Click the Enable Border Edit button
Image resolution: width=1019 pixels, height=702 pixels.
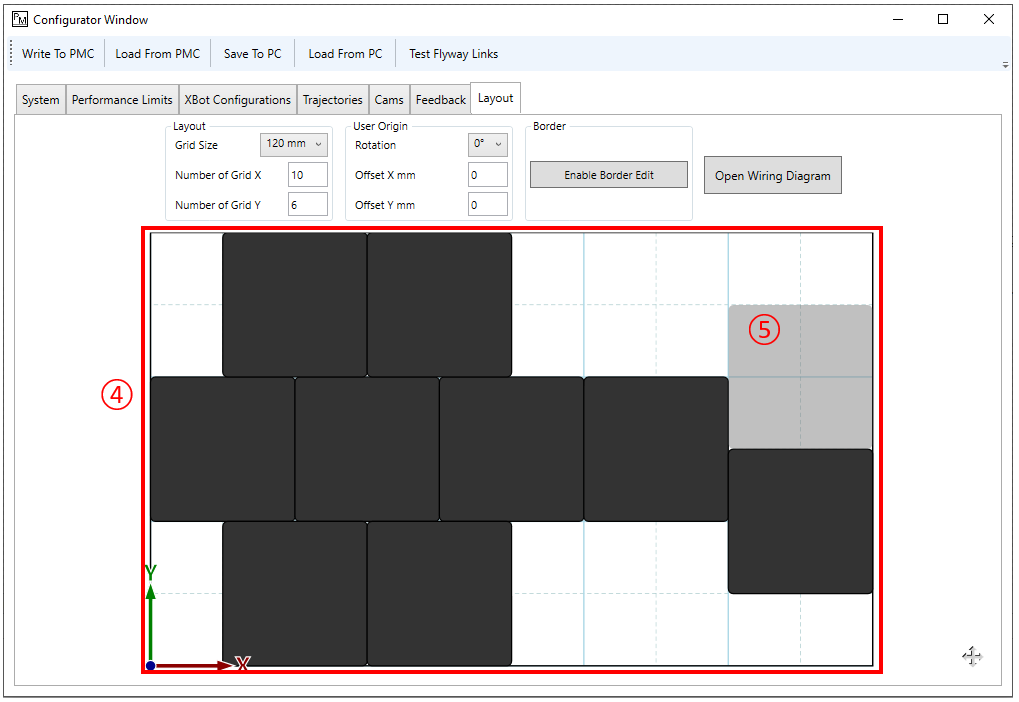pyautogui.click(x=608, y=174)
